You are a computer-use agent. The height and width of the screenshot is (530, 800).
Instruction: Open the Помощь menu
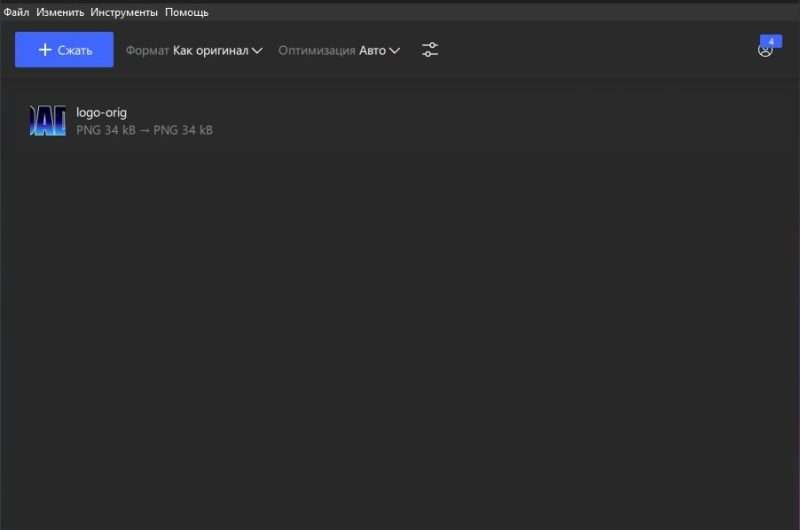point(187,12)
